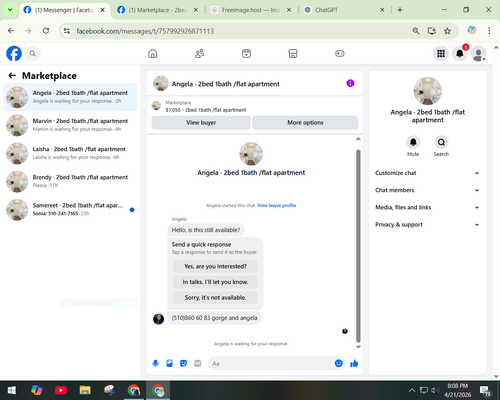Click the listing thumbnail beside $1,050 price
Image resolution: width=500 pixels, height=400 pixels.
pos(156,106)
